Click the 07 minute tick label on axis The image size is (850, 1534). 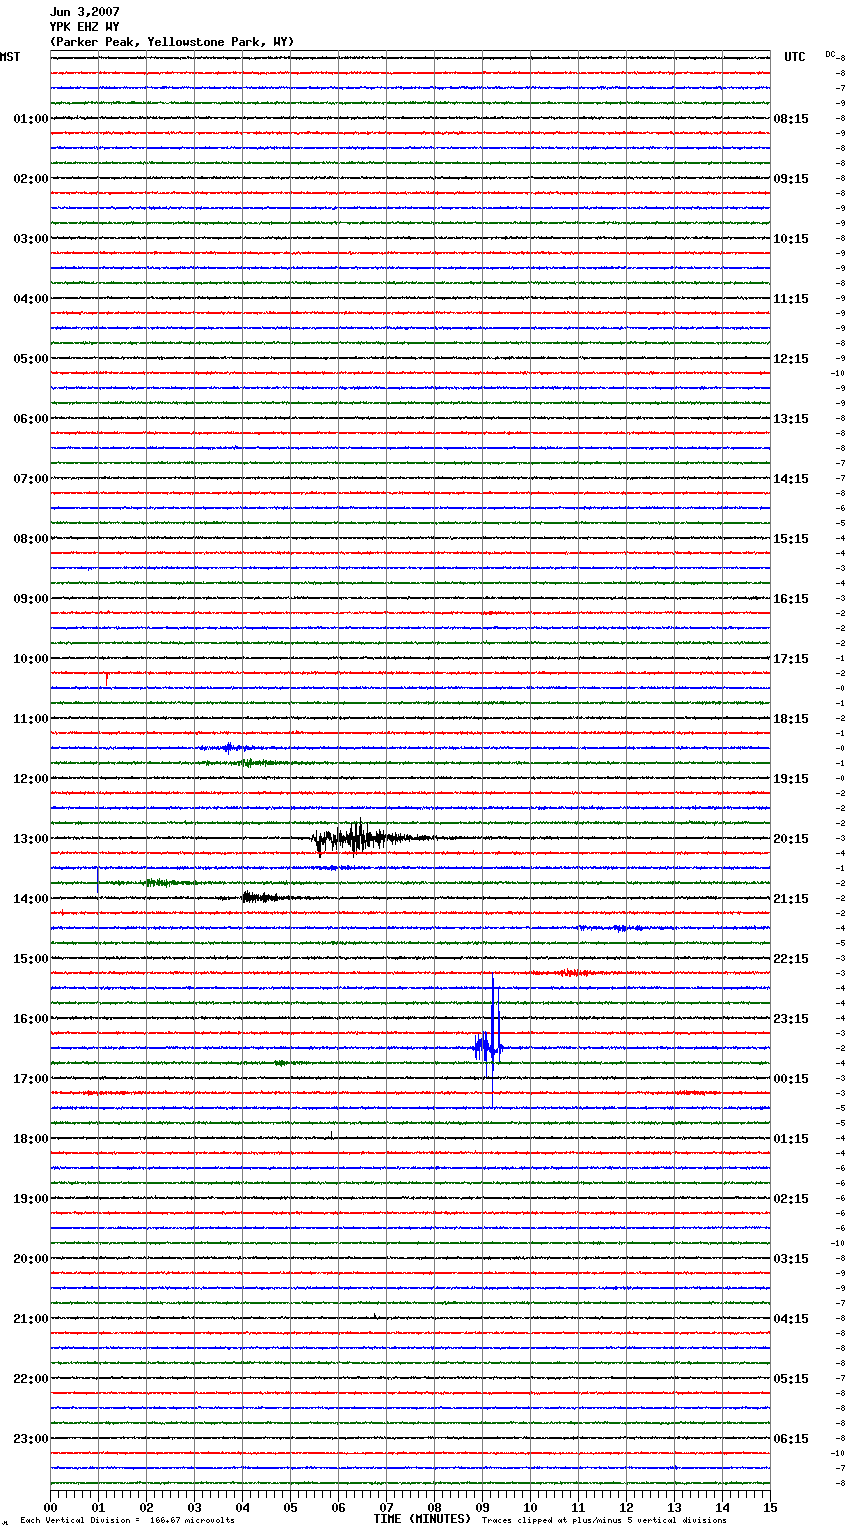pos(386,1507)
